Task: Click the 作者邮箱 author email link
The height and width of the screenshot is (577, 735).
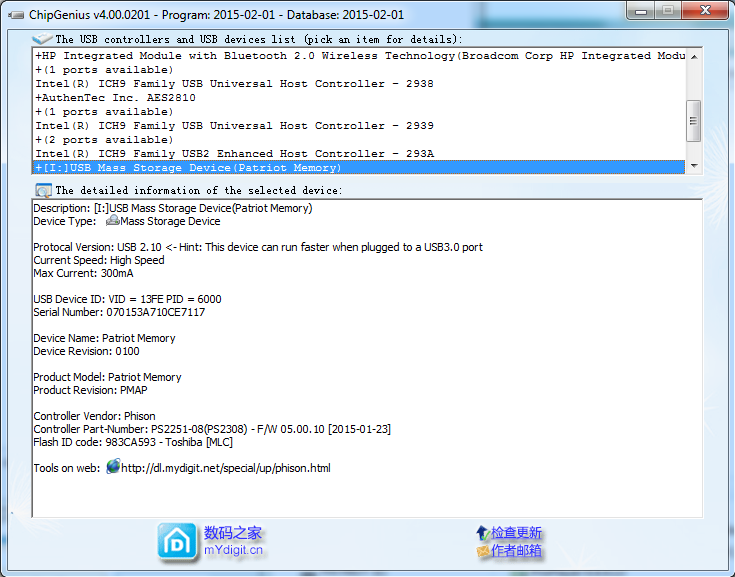Action: click(x=516, y=550)
